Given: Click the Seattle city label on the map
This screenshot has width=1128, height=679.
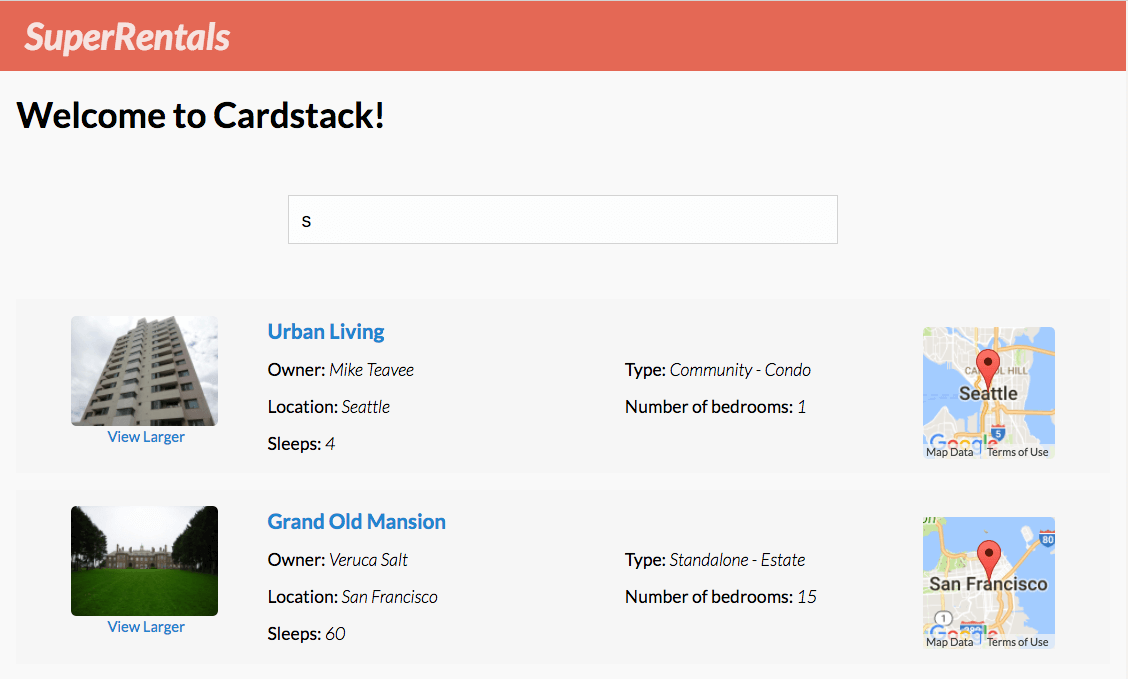Looking at the screenshot, I should pos(988,394).
